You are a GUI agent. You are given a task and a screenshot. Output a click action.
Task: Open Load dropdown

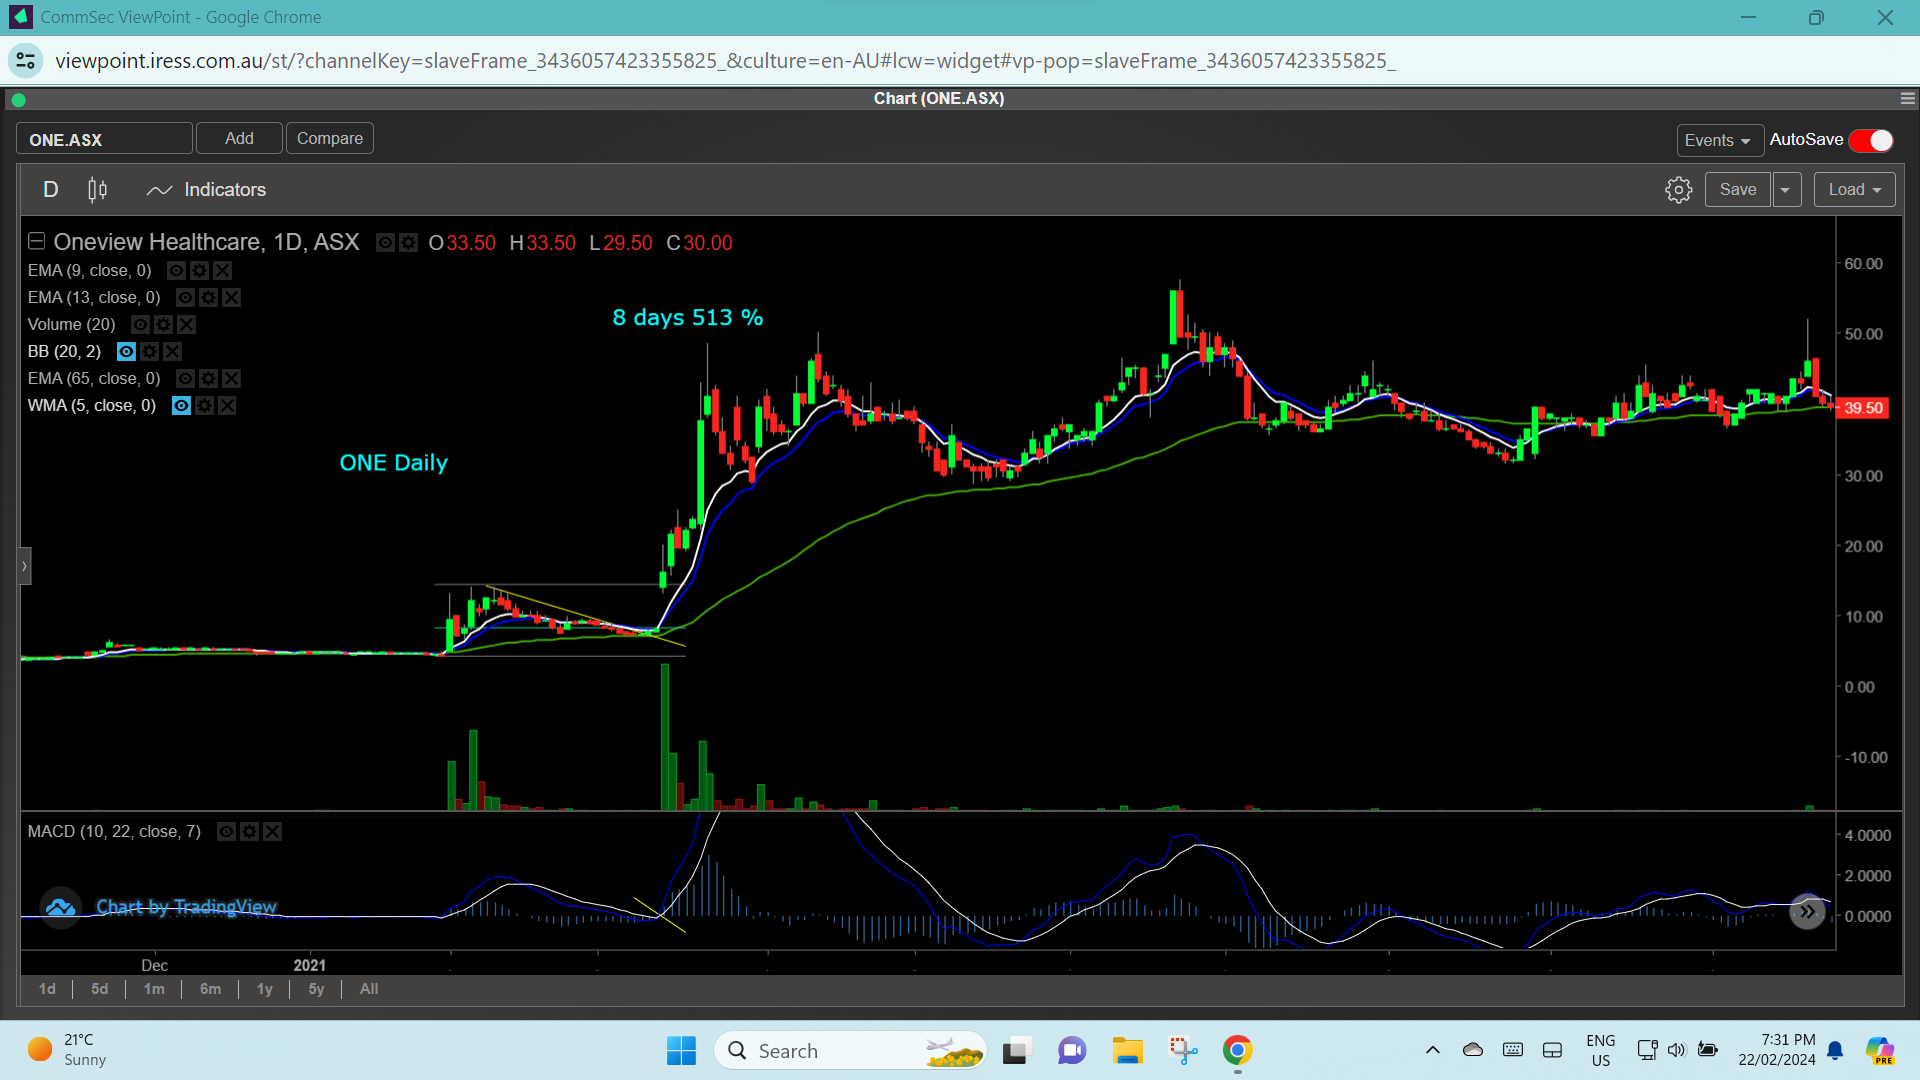1854,190
